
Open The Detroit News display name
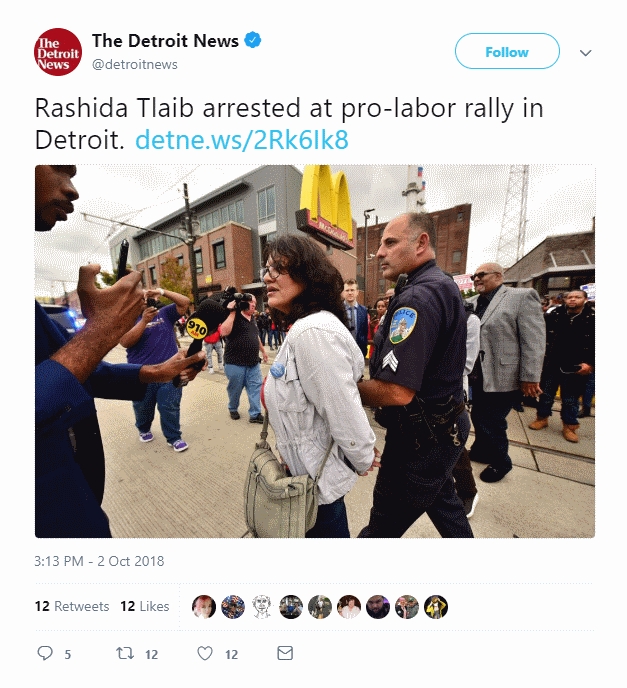[x=165, y=41]
